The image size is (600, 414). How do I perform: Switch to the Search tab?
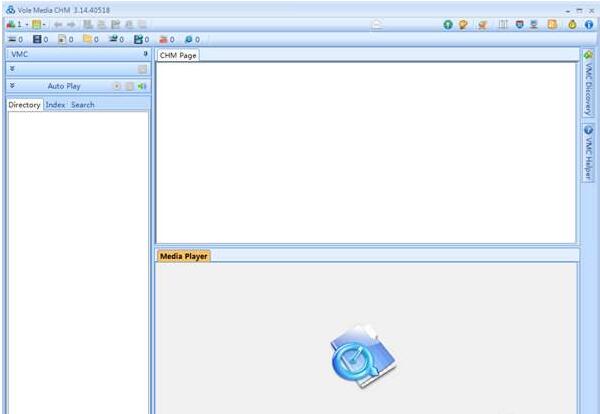[x=82, y=104]
